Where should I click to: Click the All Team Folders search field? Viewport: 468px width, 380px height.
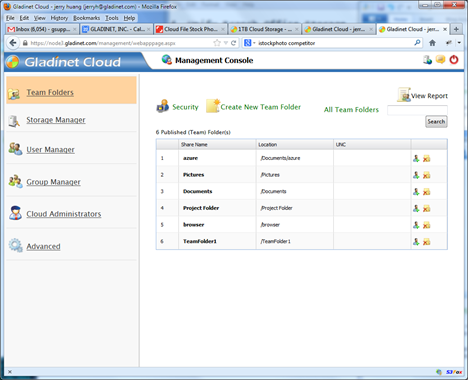point(417,110)
